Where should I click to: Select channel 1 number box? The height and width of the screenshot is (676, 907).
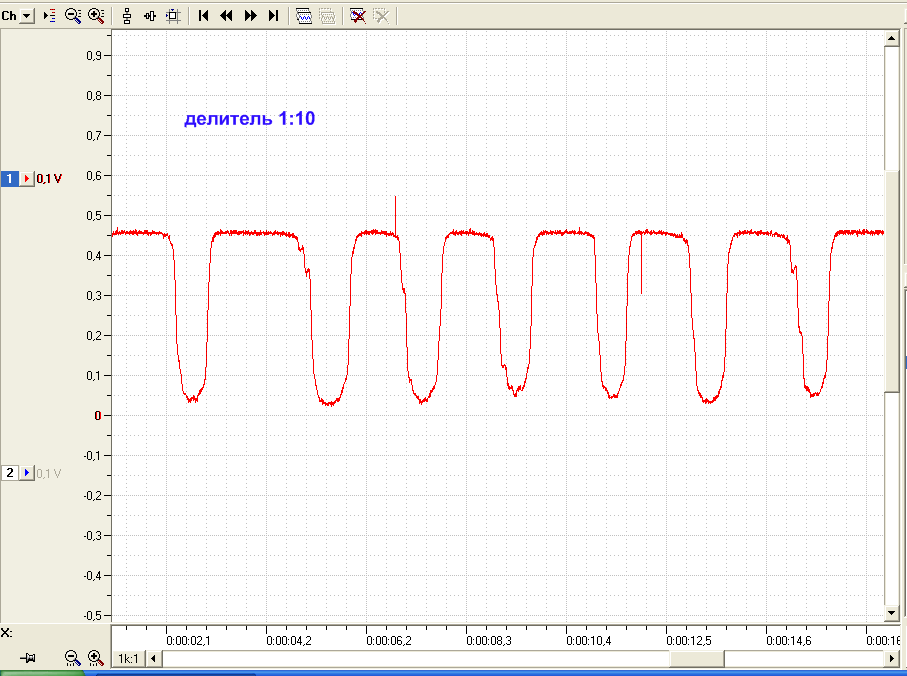point(9,179)
